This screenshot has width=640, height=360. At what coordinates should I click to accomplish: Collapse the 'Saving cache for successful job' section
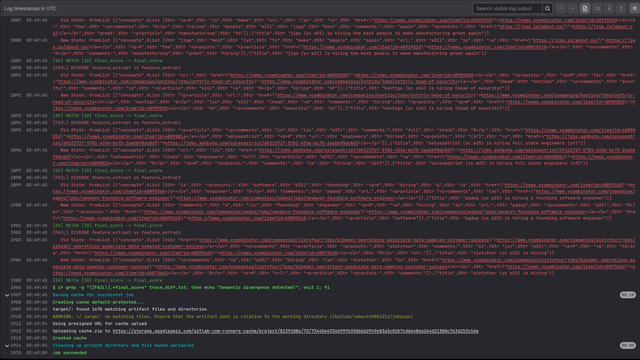(x=7, y=295)
